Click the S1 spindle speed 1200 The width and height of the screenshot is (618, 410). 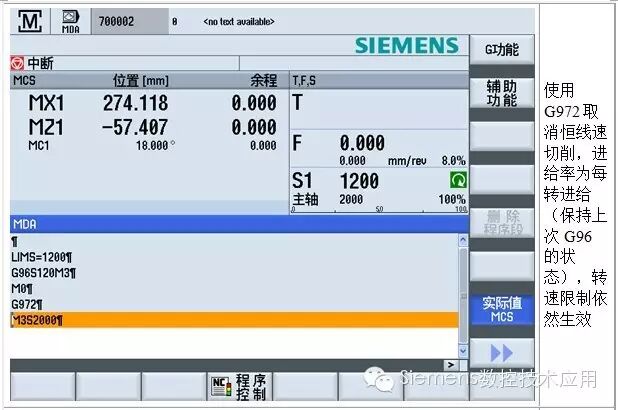pyautogui.click(x=359, y=181)
